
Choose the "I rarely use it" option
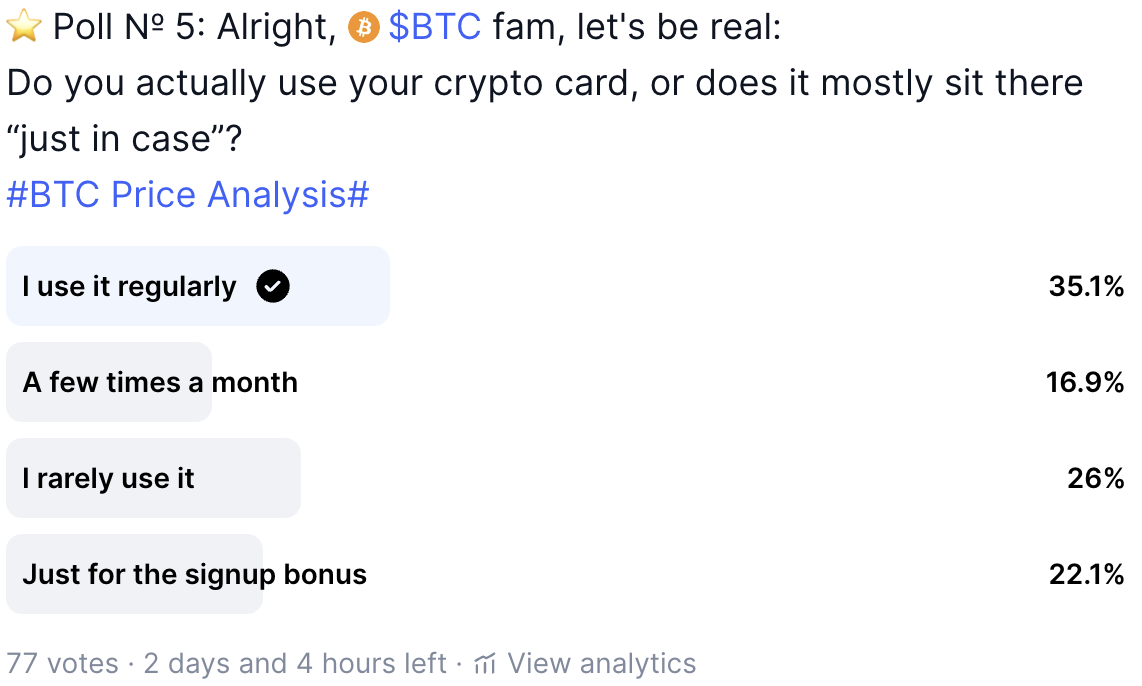pyautogui.click(x=108, y=479)
